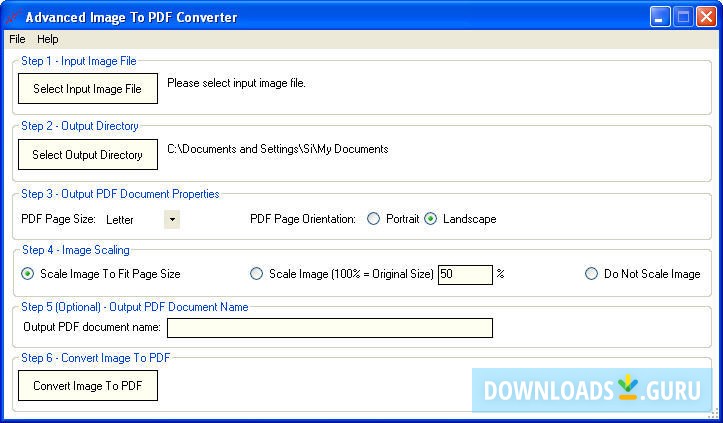Click Select Output Directory button
This screenshot has width=723, height=423.
[x=88, y=155]
